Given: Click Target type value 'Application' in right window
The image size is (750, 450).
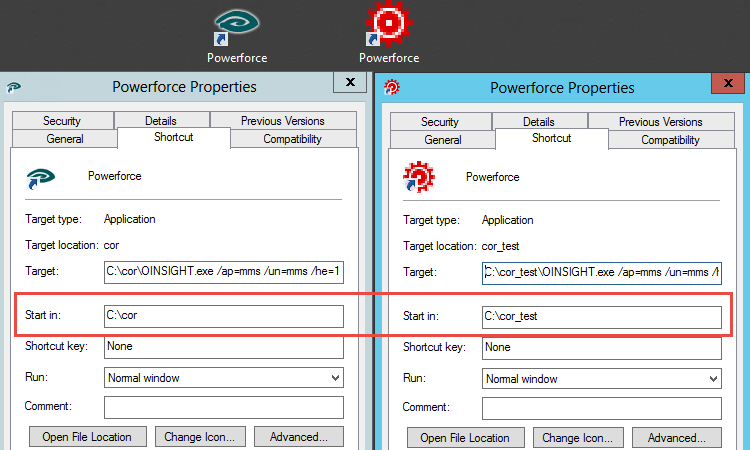Looking at the screenshot, I should coord(507,220).
